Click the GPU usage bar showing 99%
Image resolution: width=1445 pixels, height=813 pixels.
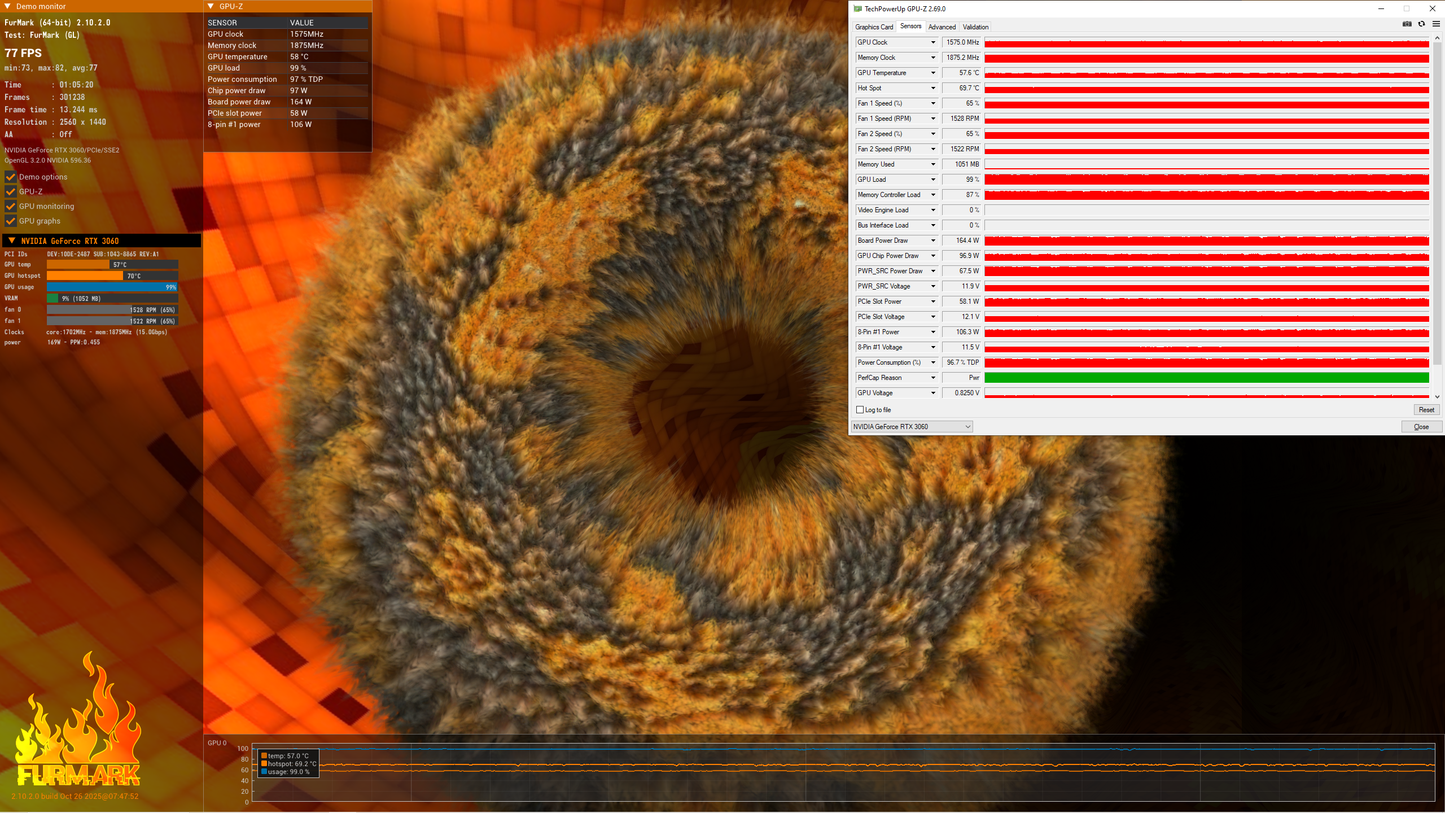(112, 287)
